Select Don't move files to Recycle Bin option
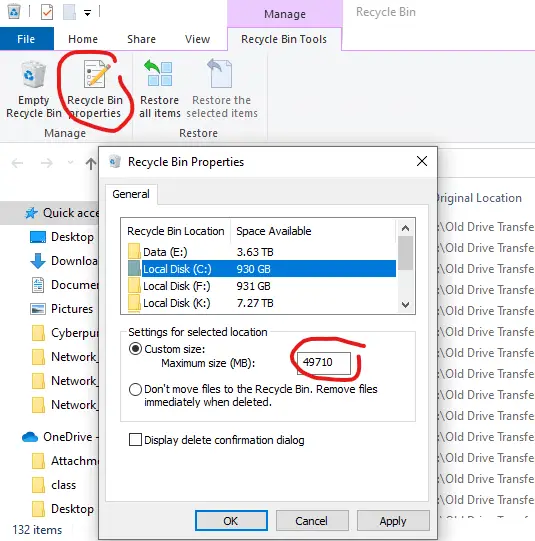The image size is (535, 541). 135,390
